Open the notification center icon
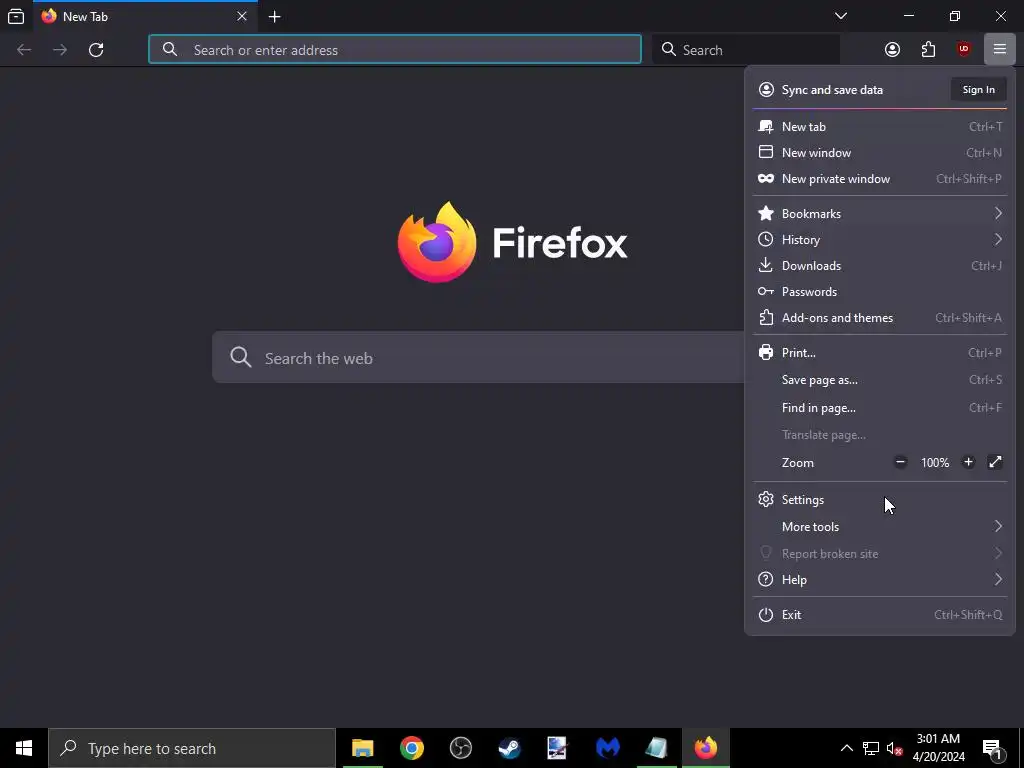1024x768 pixels. (992, 748)
